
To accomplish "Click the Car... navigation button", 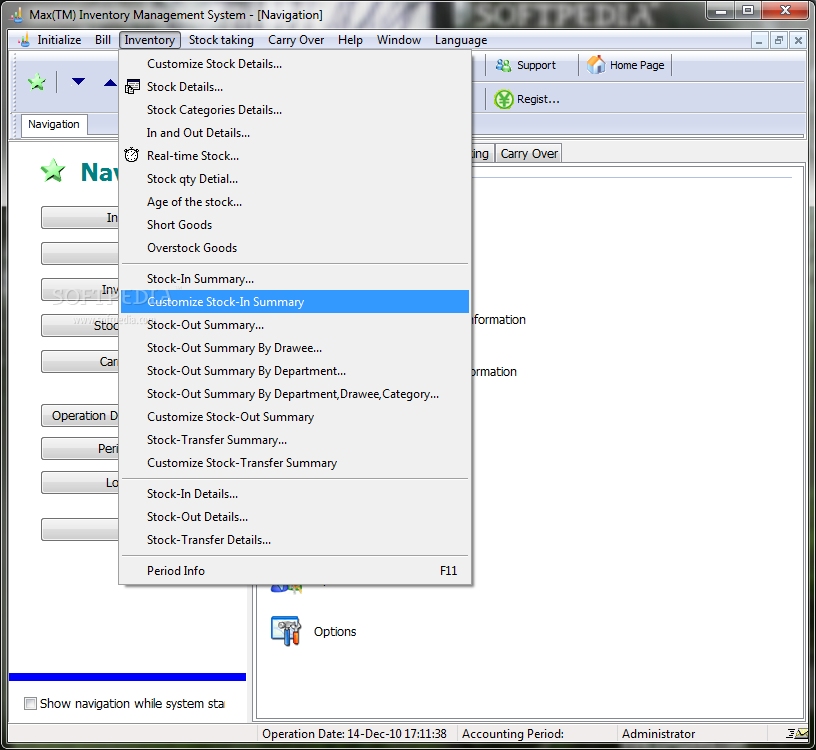I will 80,362.
